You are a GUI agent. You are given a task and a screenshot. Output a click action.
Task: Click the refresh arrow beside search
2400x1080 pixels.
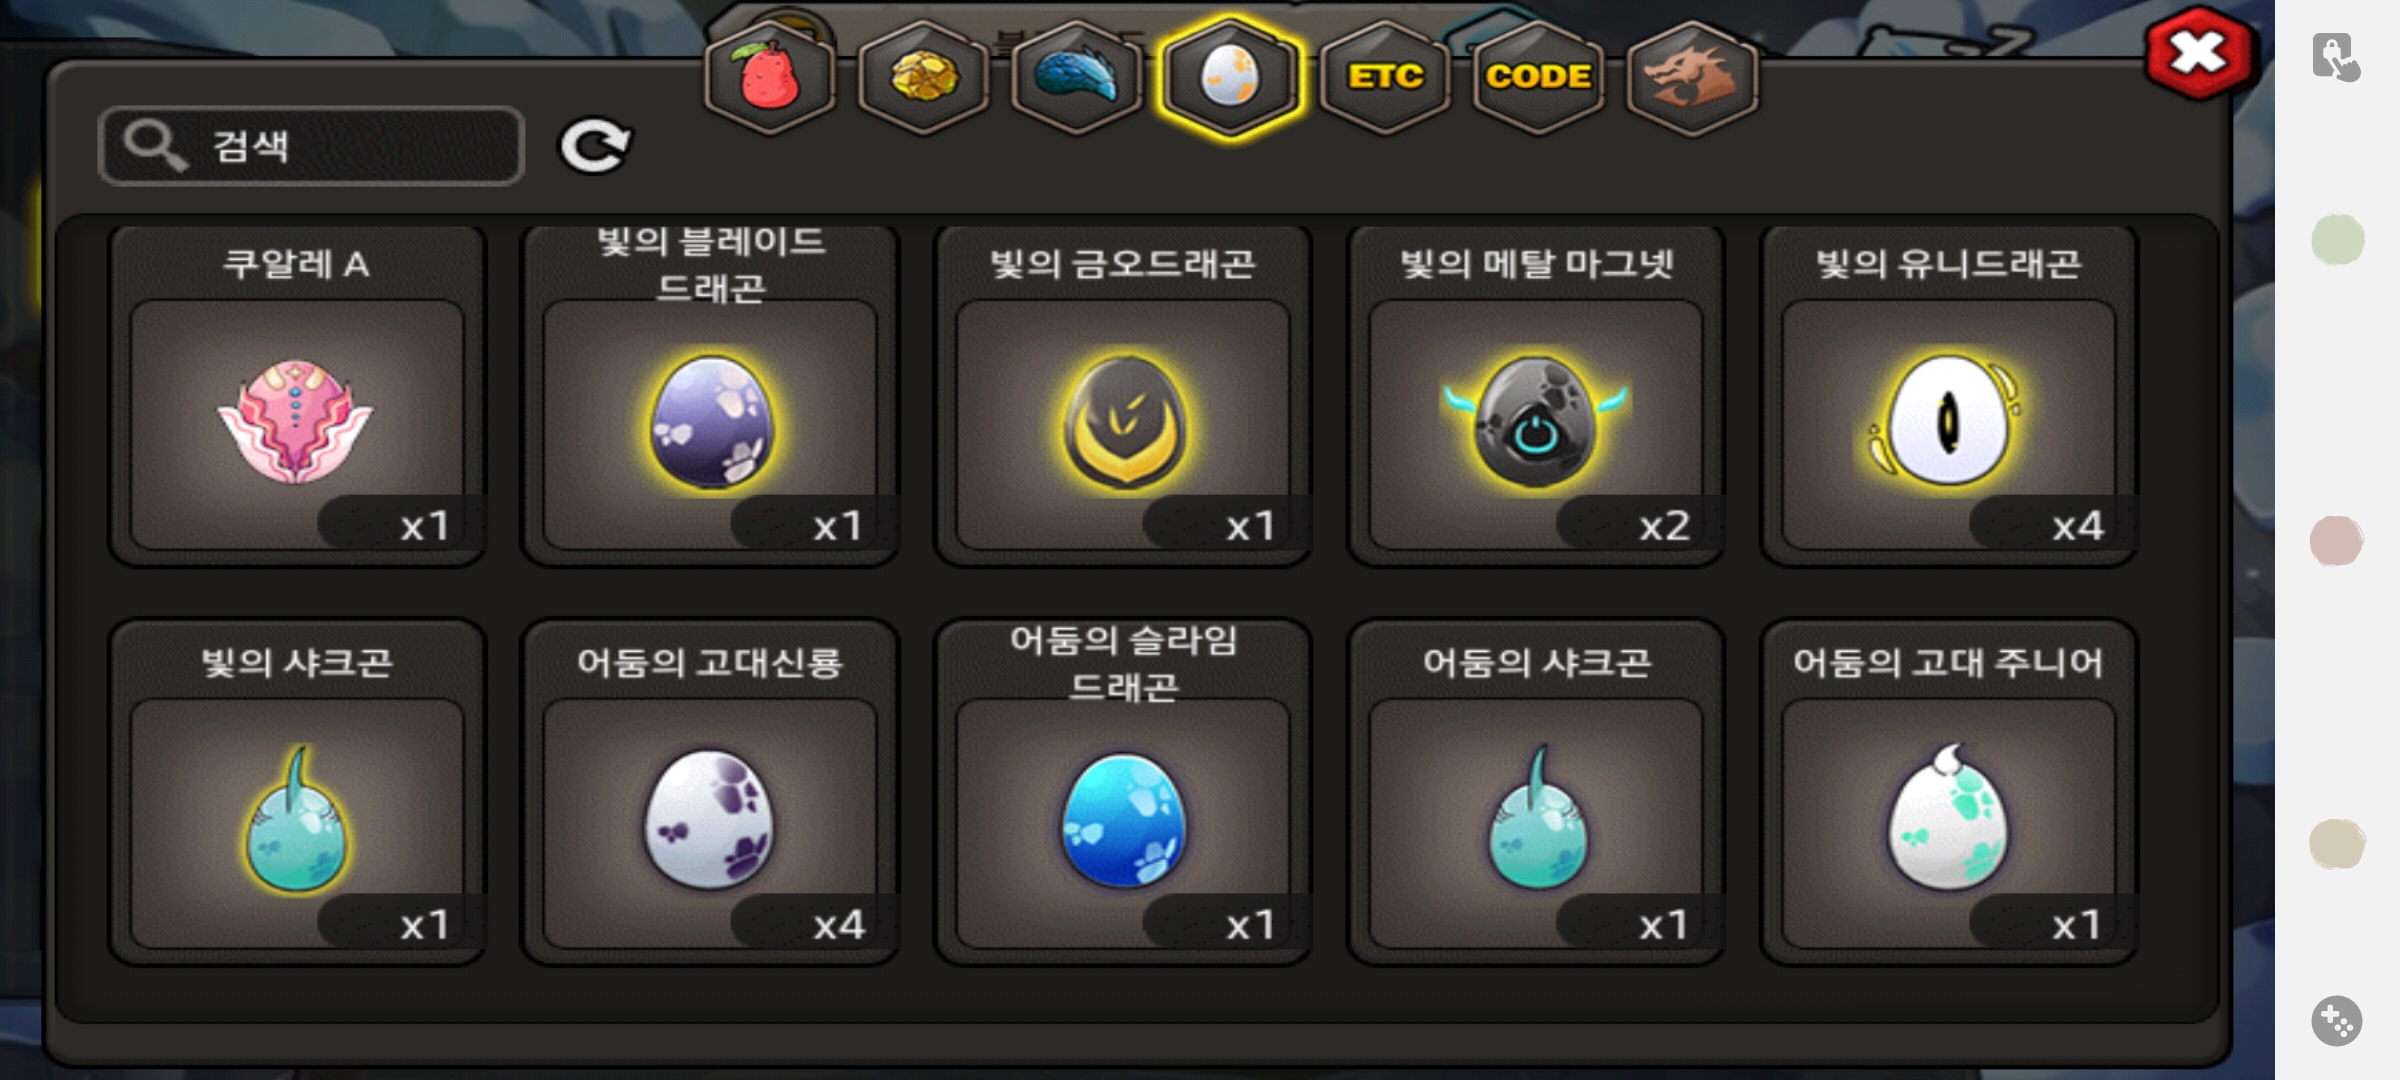(x=594, y=146)
